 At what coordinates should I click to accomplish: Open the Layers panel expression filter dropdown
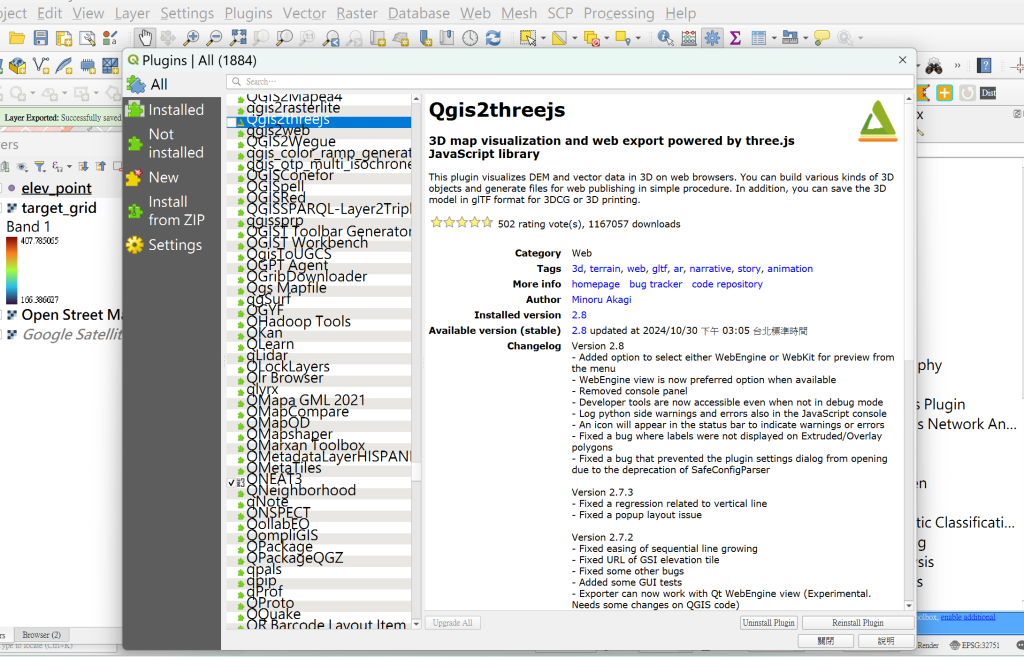(x=69, y=167)
